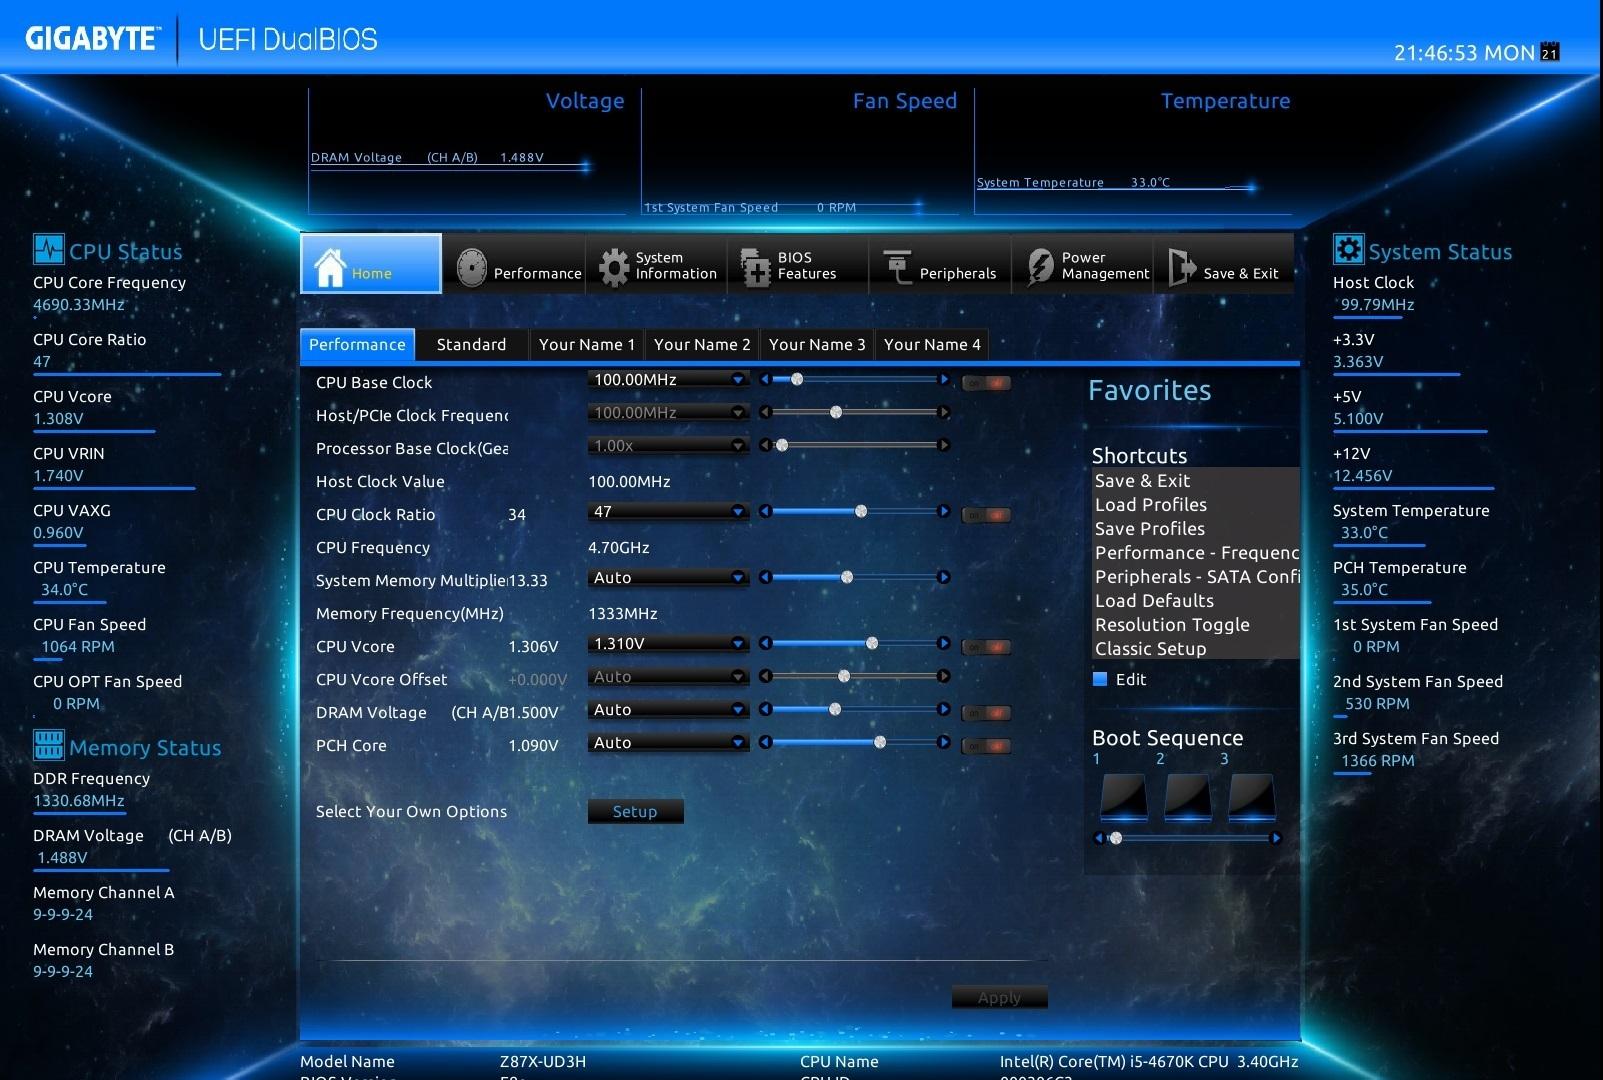Switch to the Performance profile tab
The image size is (1603, 1080).
[x=357, y=344]
